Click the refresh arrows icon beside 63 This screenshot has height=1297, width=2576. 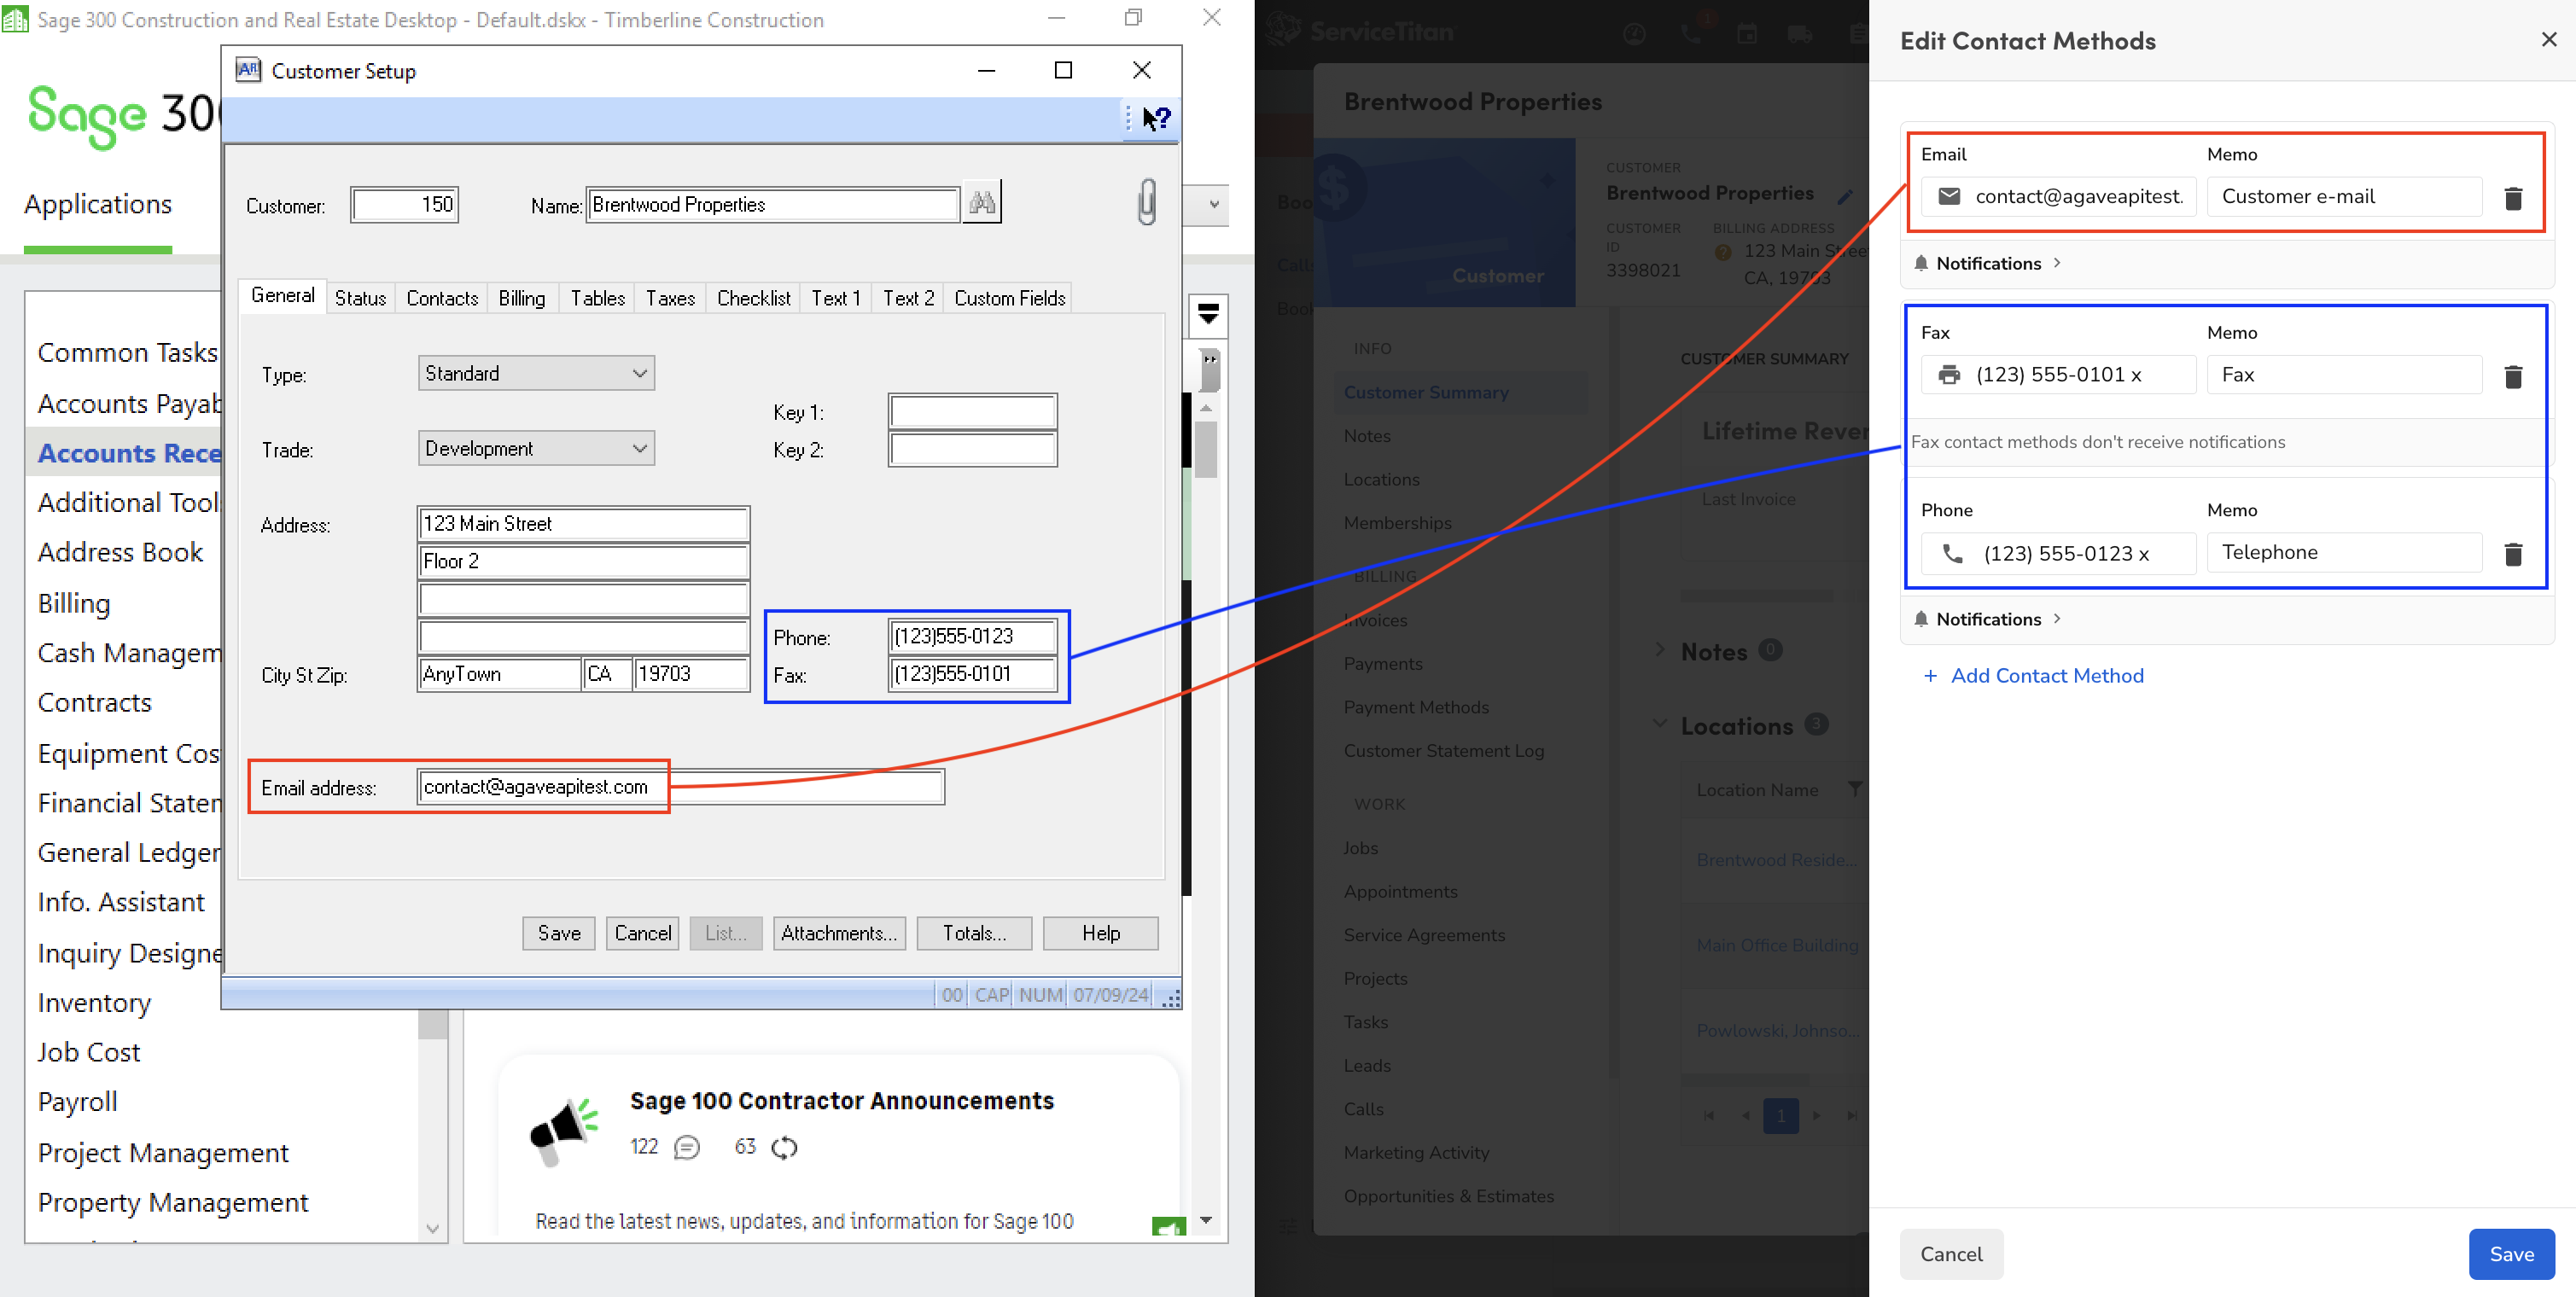(784, 1147)
